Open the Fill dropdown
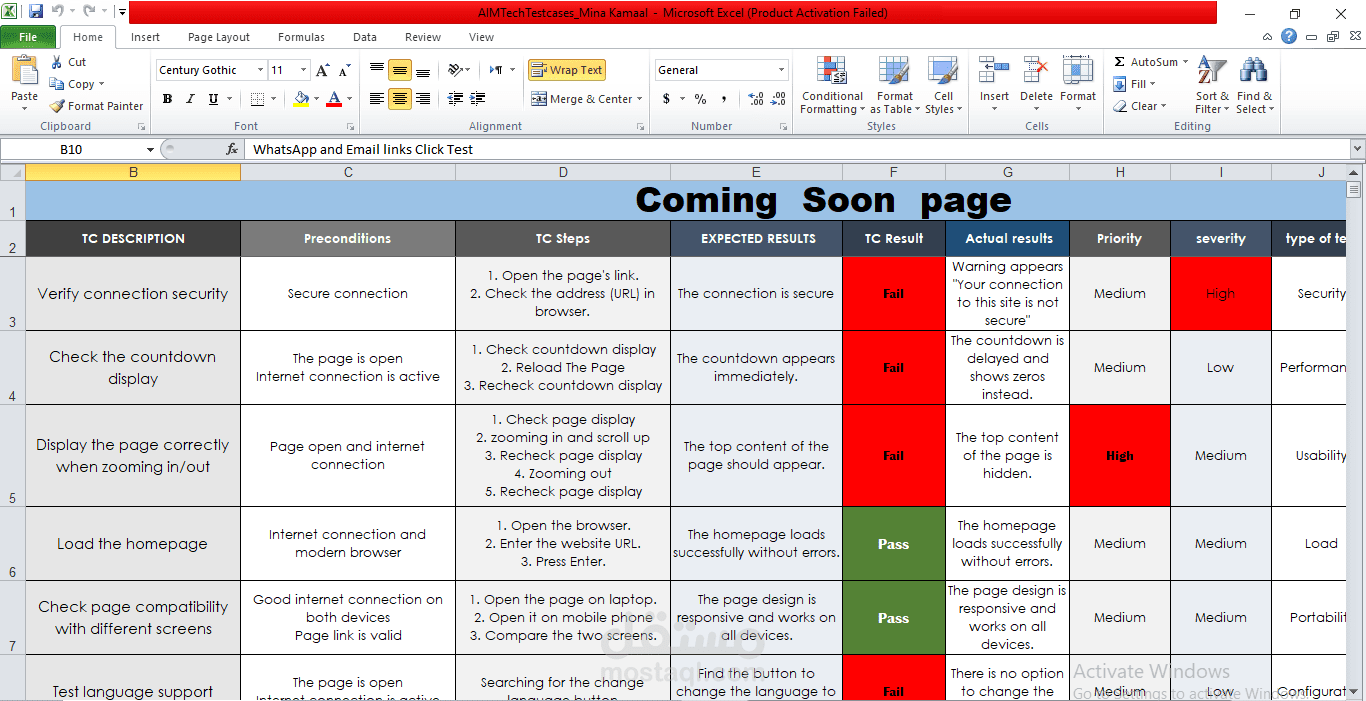Image resolution: width=1366 pixels, height=701 pixels. click(1135, 84)
